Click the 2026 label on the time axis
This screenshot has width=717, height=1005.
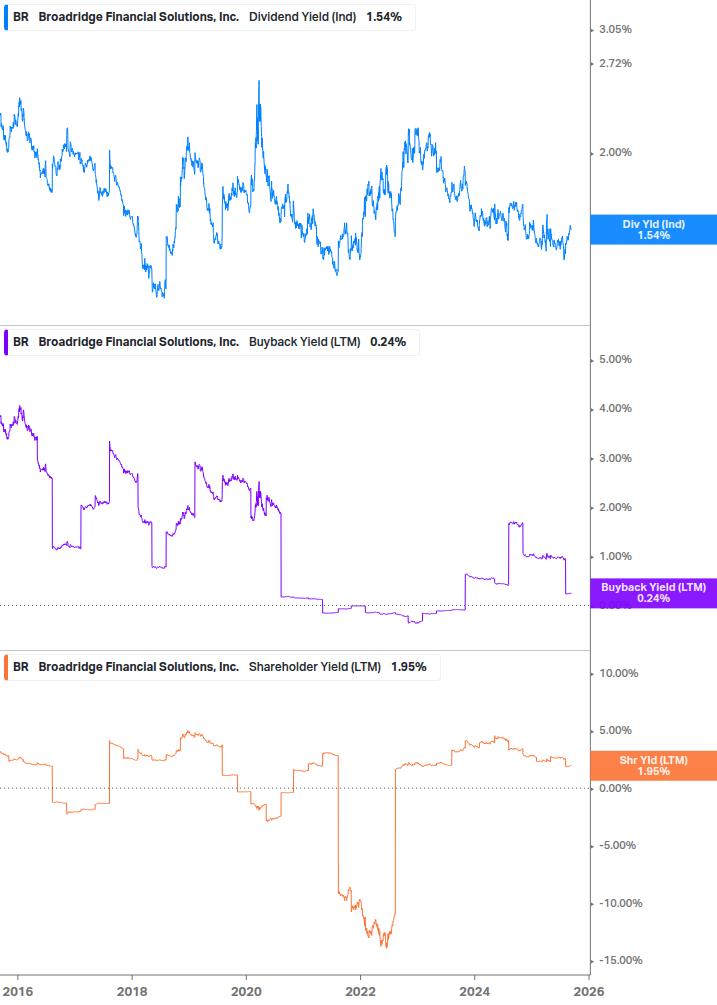pos(589,992)
